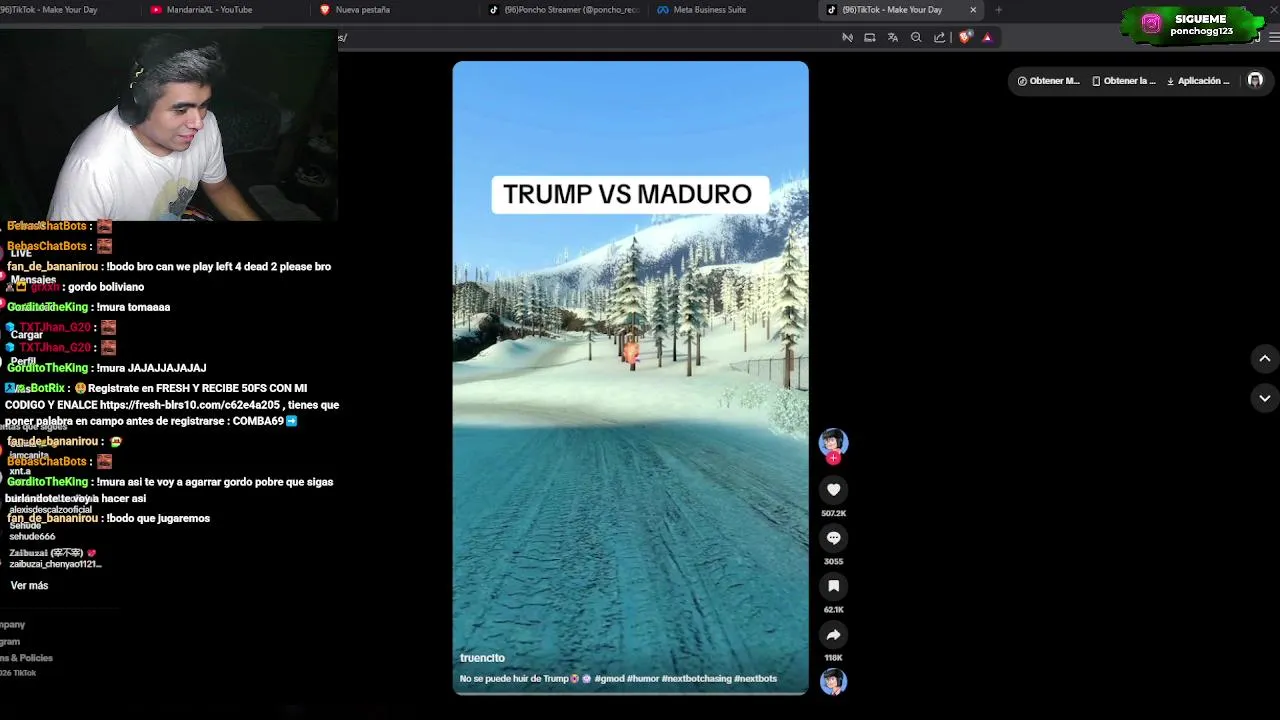Open the browser hamburger menu
Image resolution: width=1280 pixels, height=720 pixels.
pos(1274,37)
